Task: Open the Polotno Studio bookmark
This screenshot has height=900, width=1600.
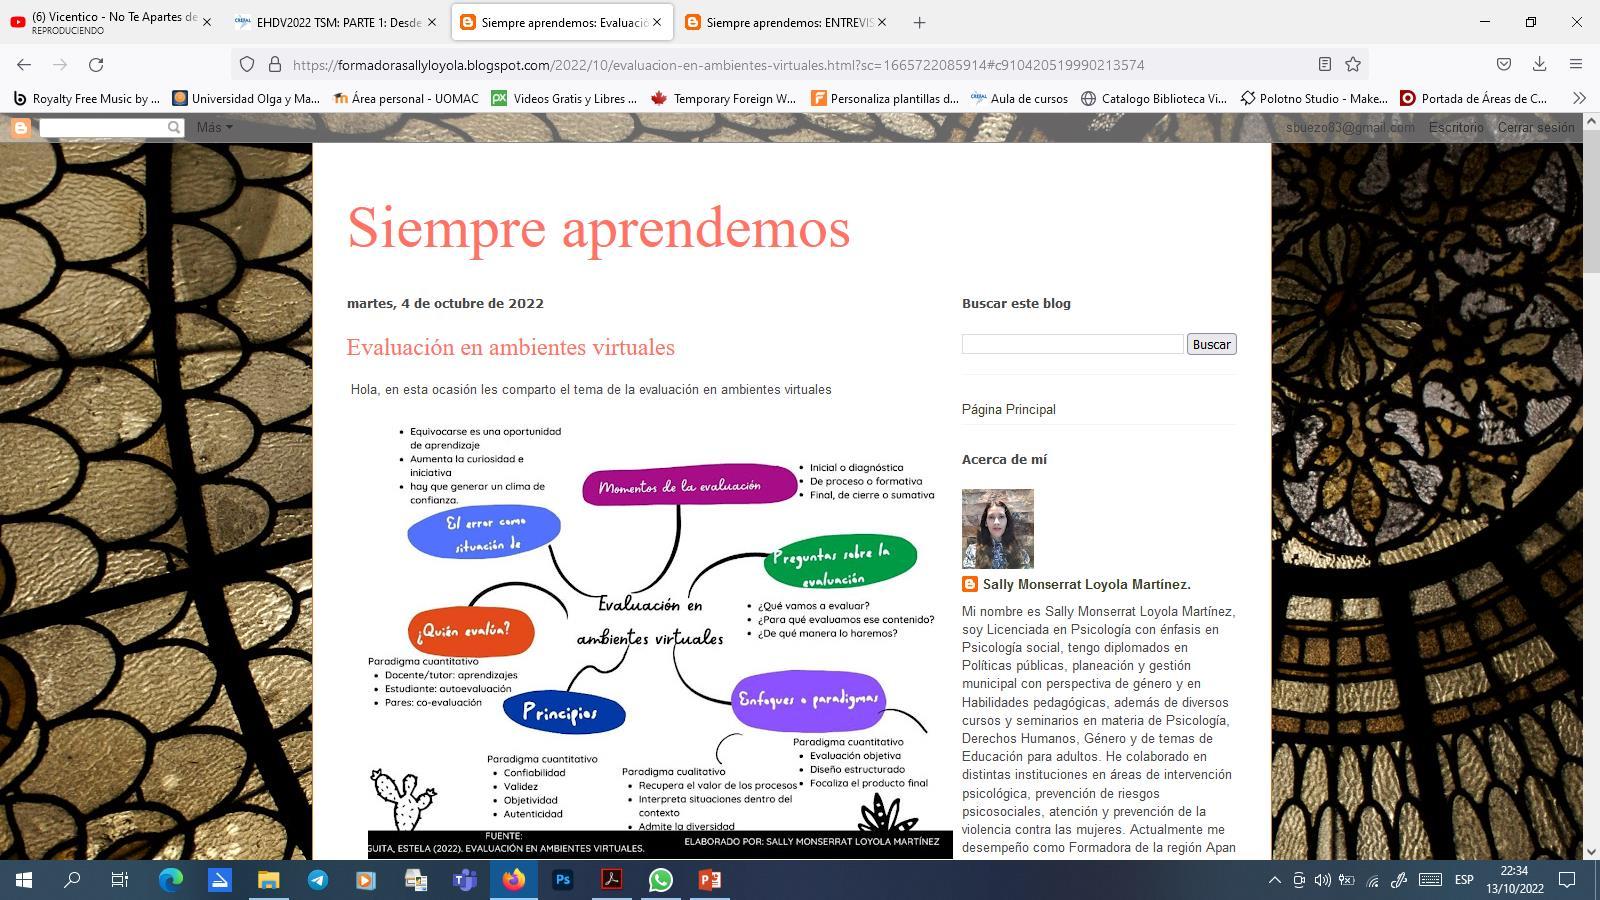Action: coord(1313,98)
